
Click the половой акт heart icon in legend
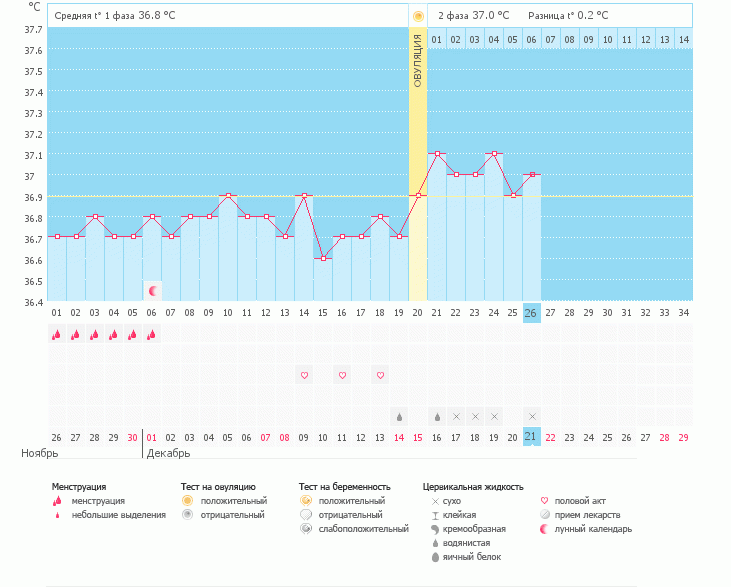[x=544, y=501]
